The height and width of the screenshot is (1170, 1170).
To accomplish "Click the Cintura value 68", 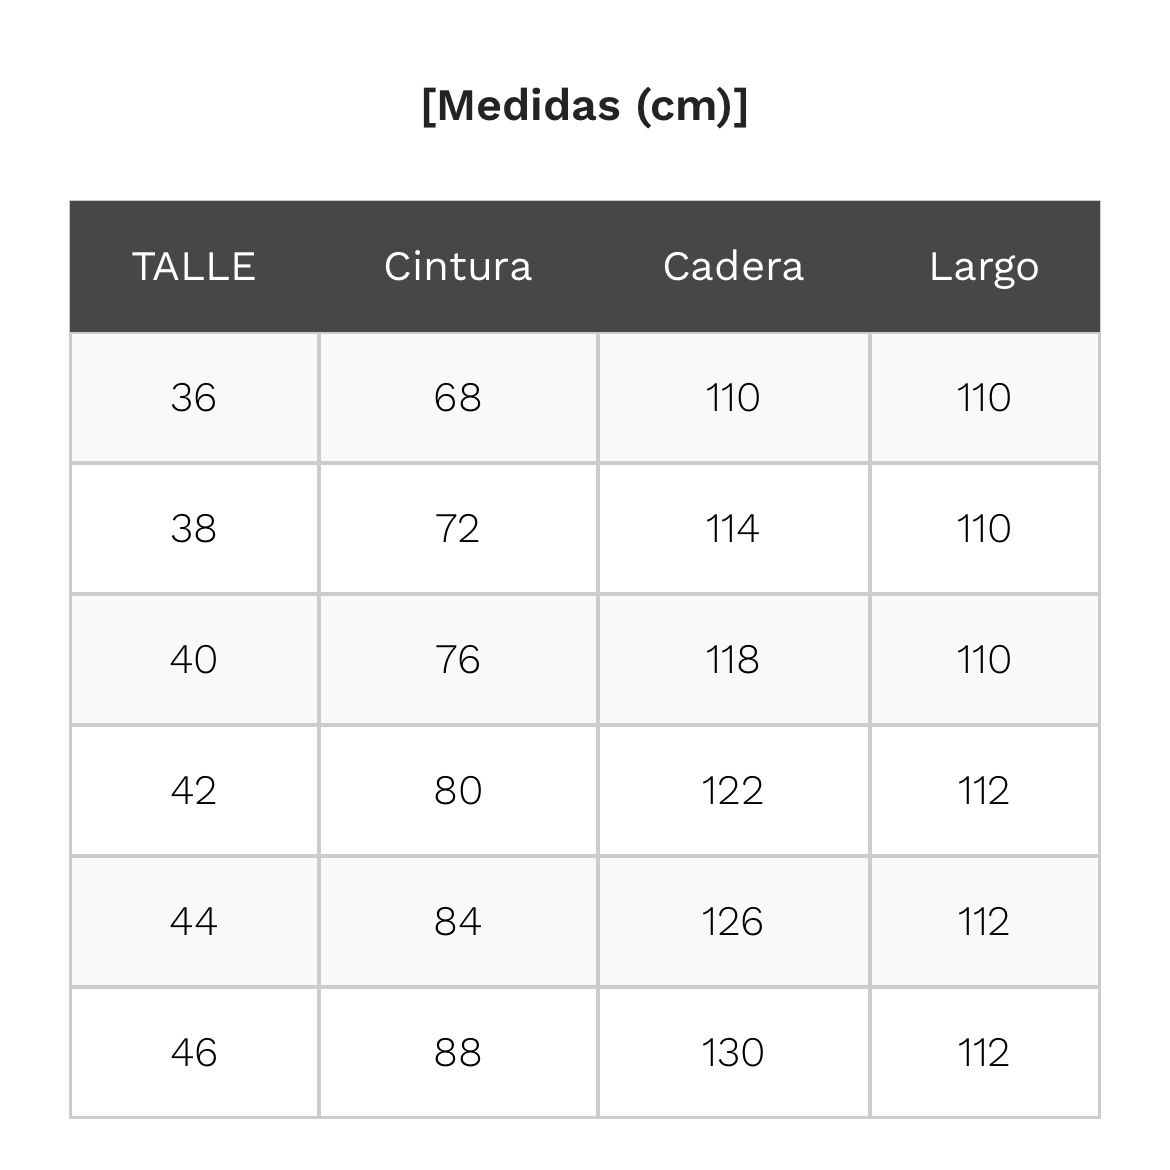I will click(458, 398).
